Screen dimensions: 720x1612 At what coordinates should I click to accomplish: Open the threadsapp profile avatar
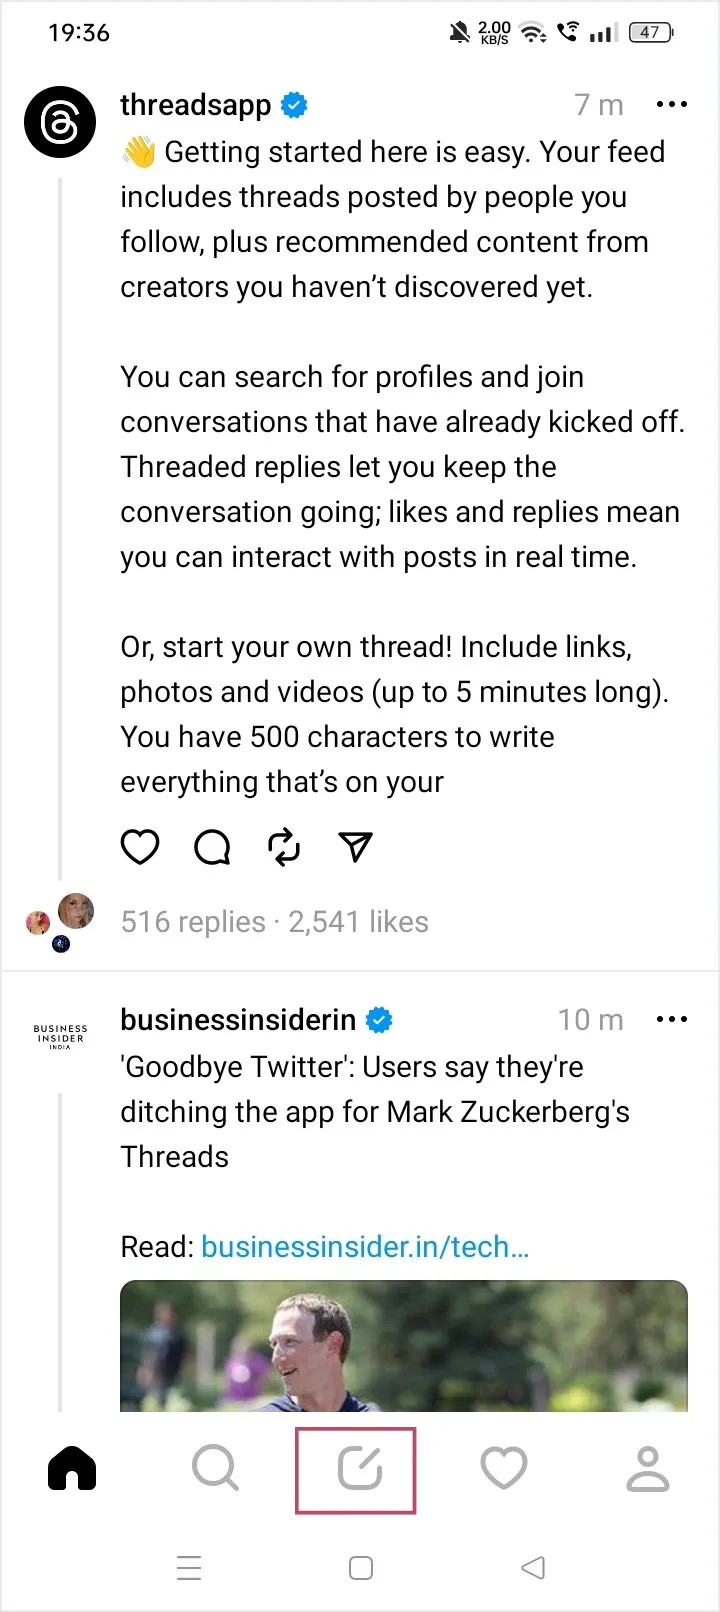60,123
